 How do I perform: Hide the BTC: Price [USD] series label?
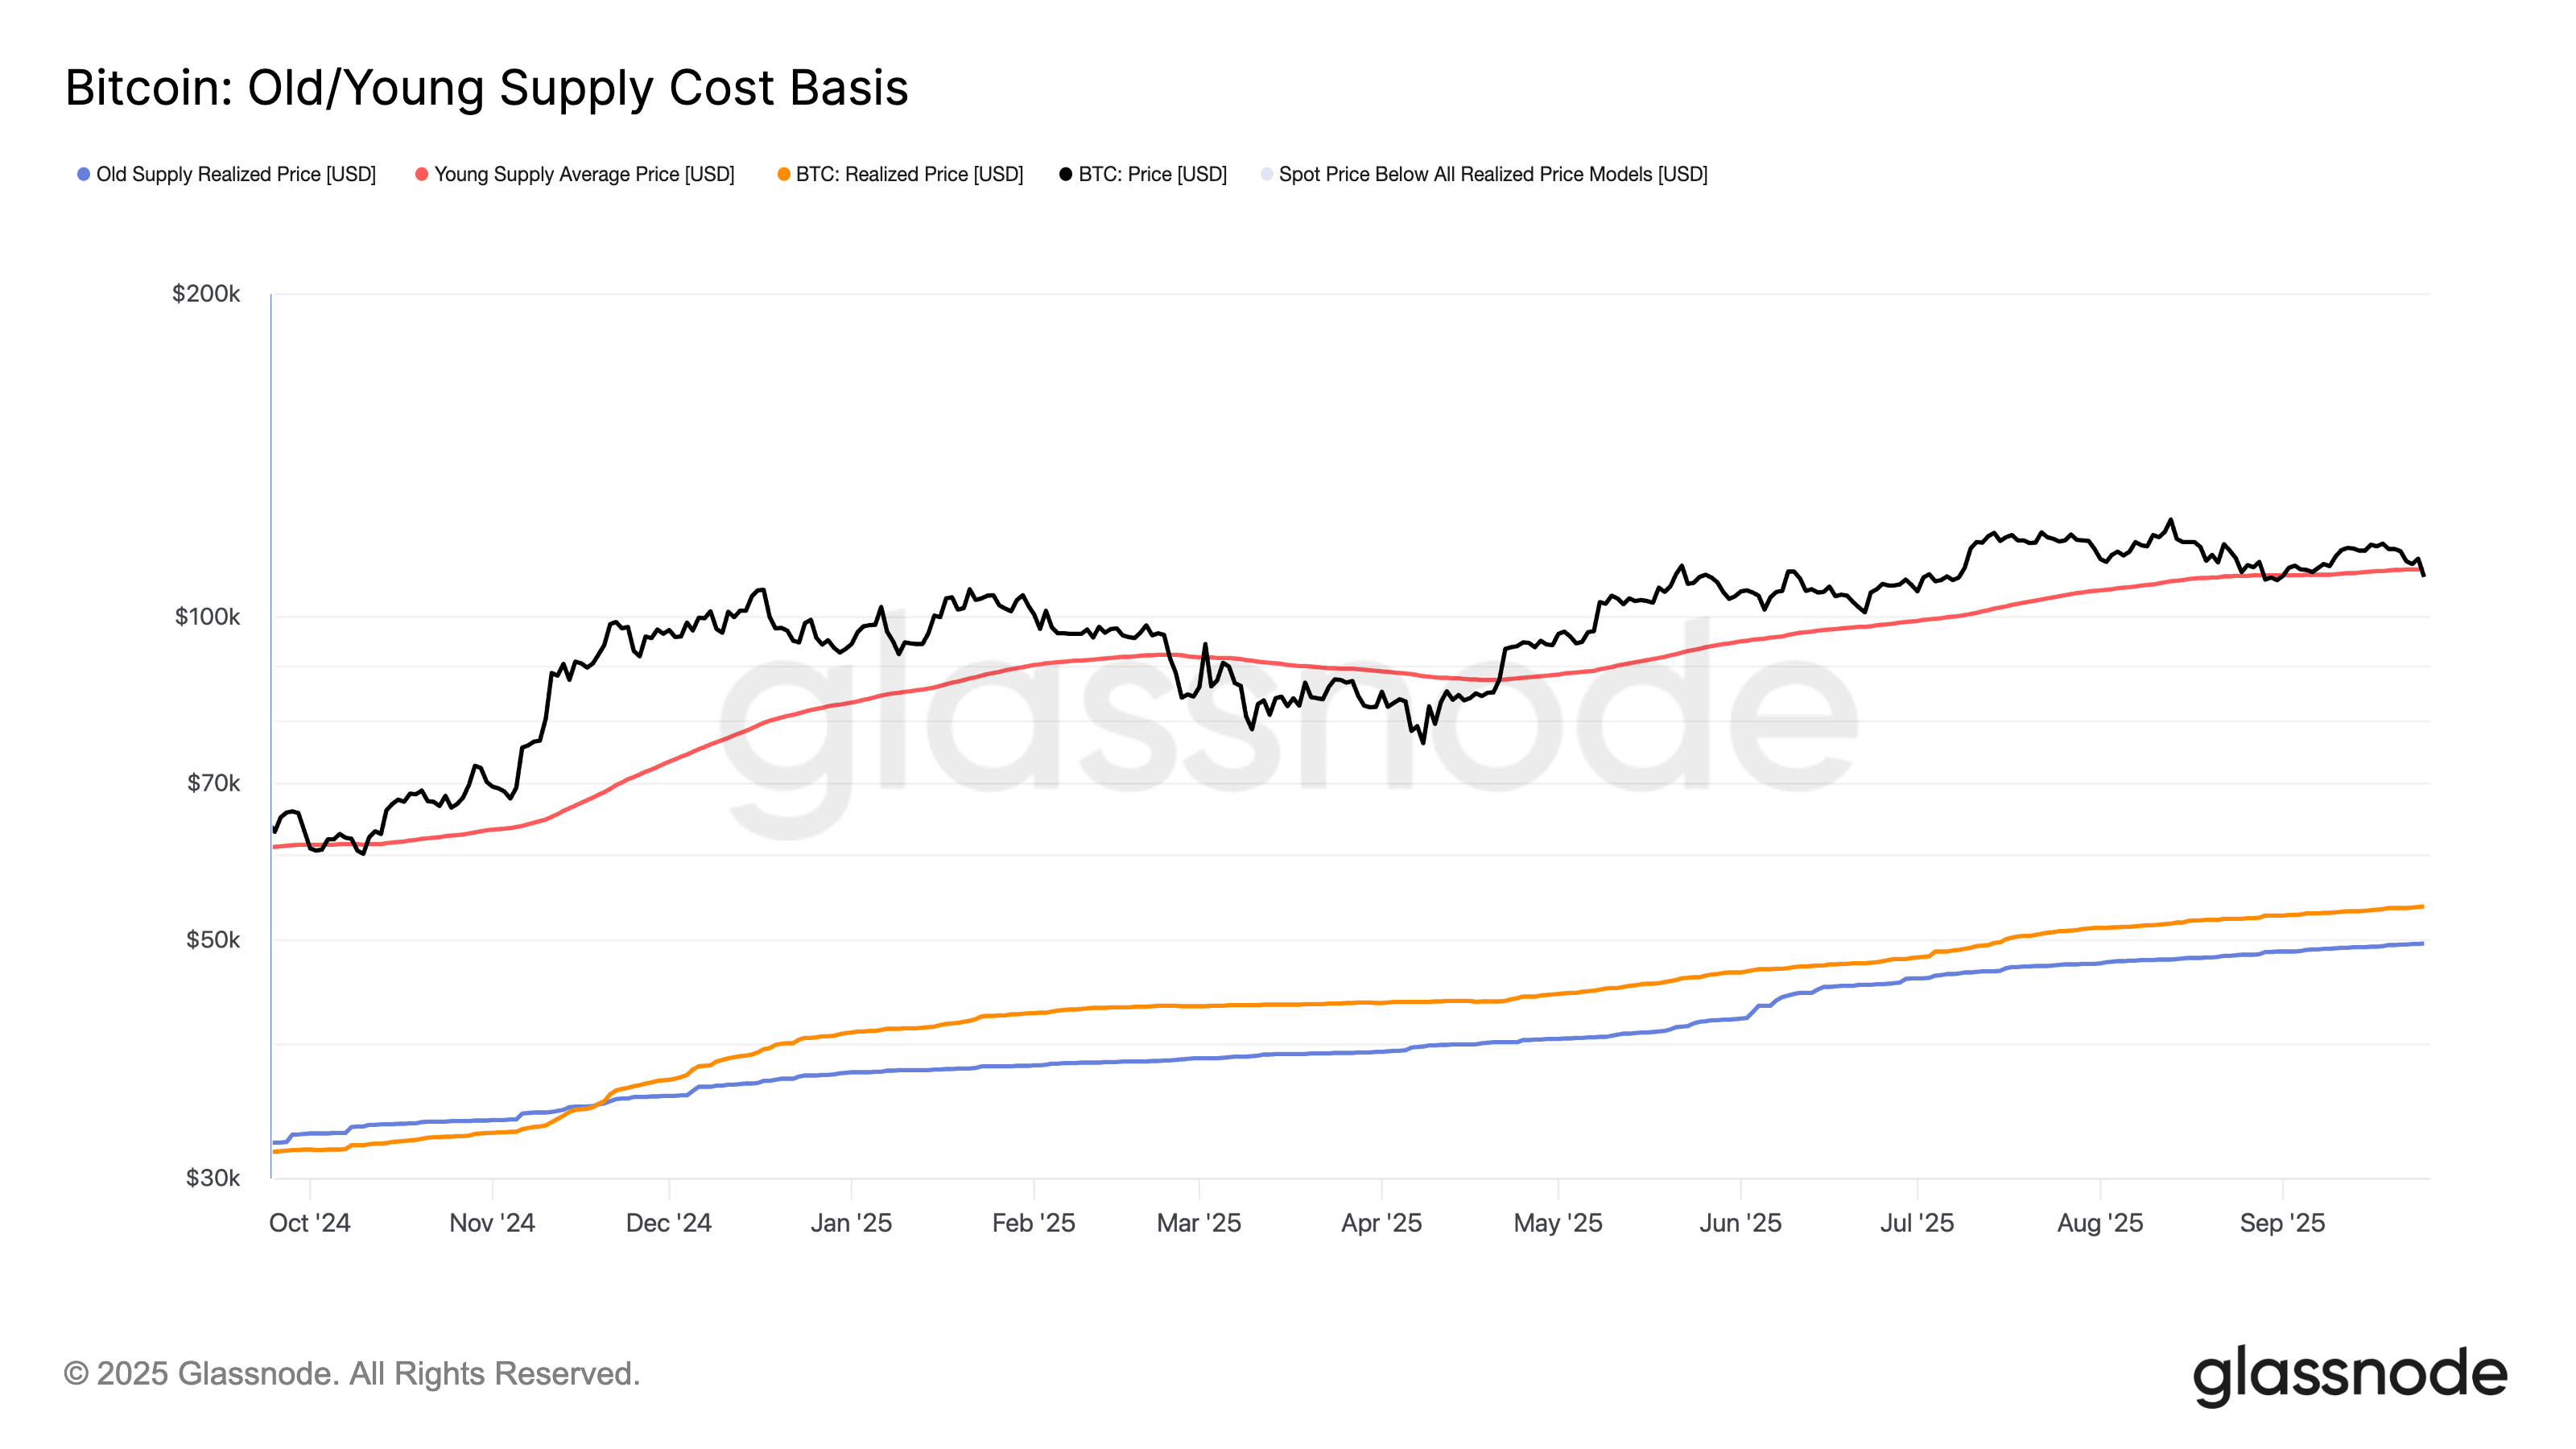click(x=1152, y=174)
